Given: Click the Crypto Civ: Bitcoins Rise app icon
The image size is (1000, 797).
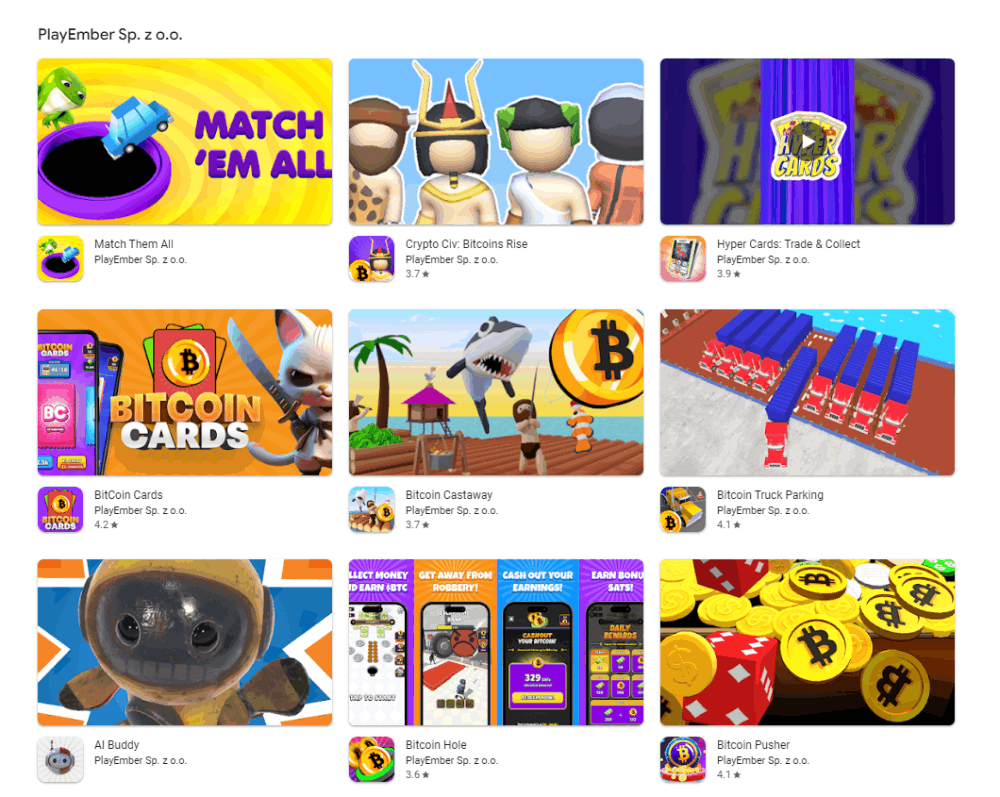Looking at the screenshot, I should [372, 259].
